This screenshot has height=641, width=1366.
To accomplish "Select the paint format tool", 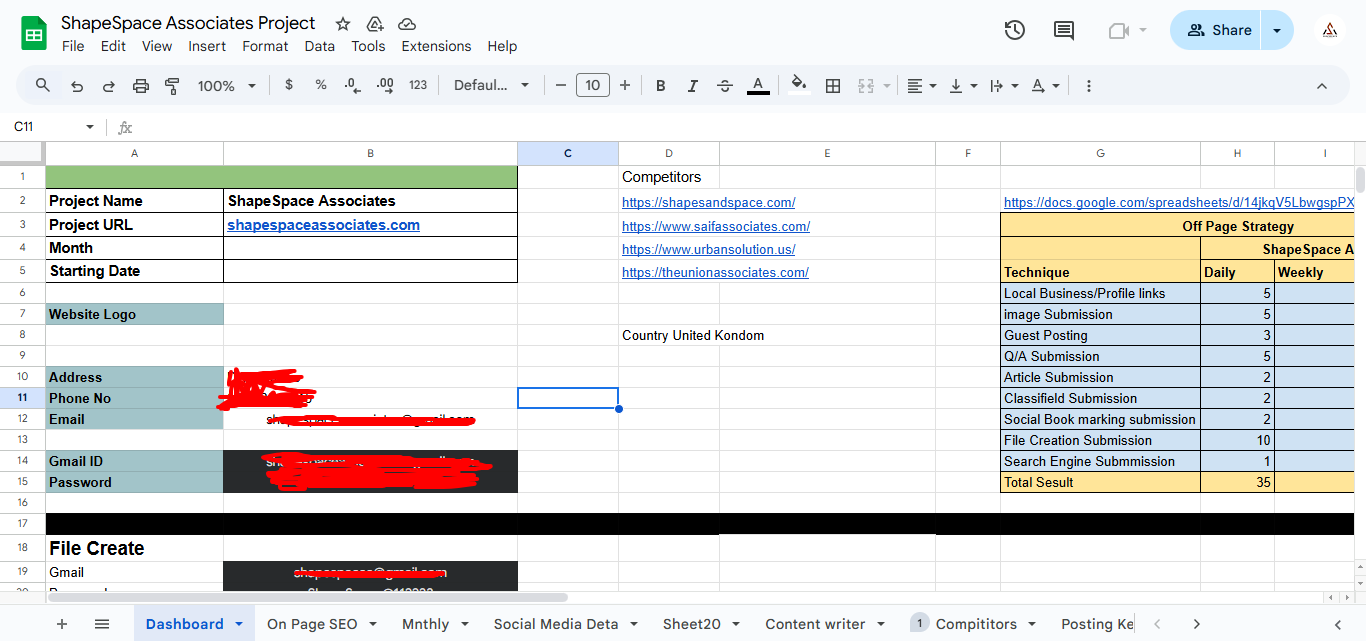I will (172, 86).
